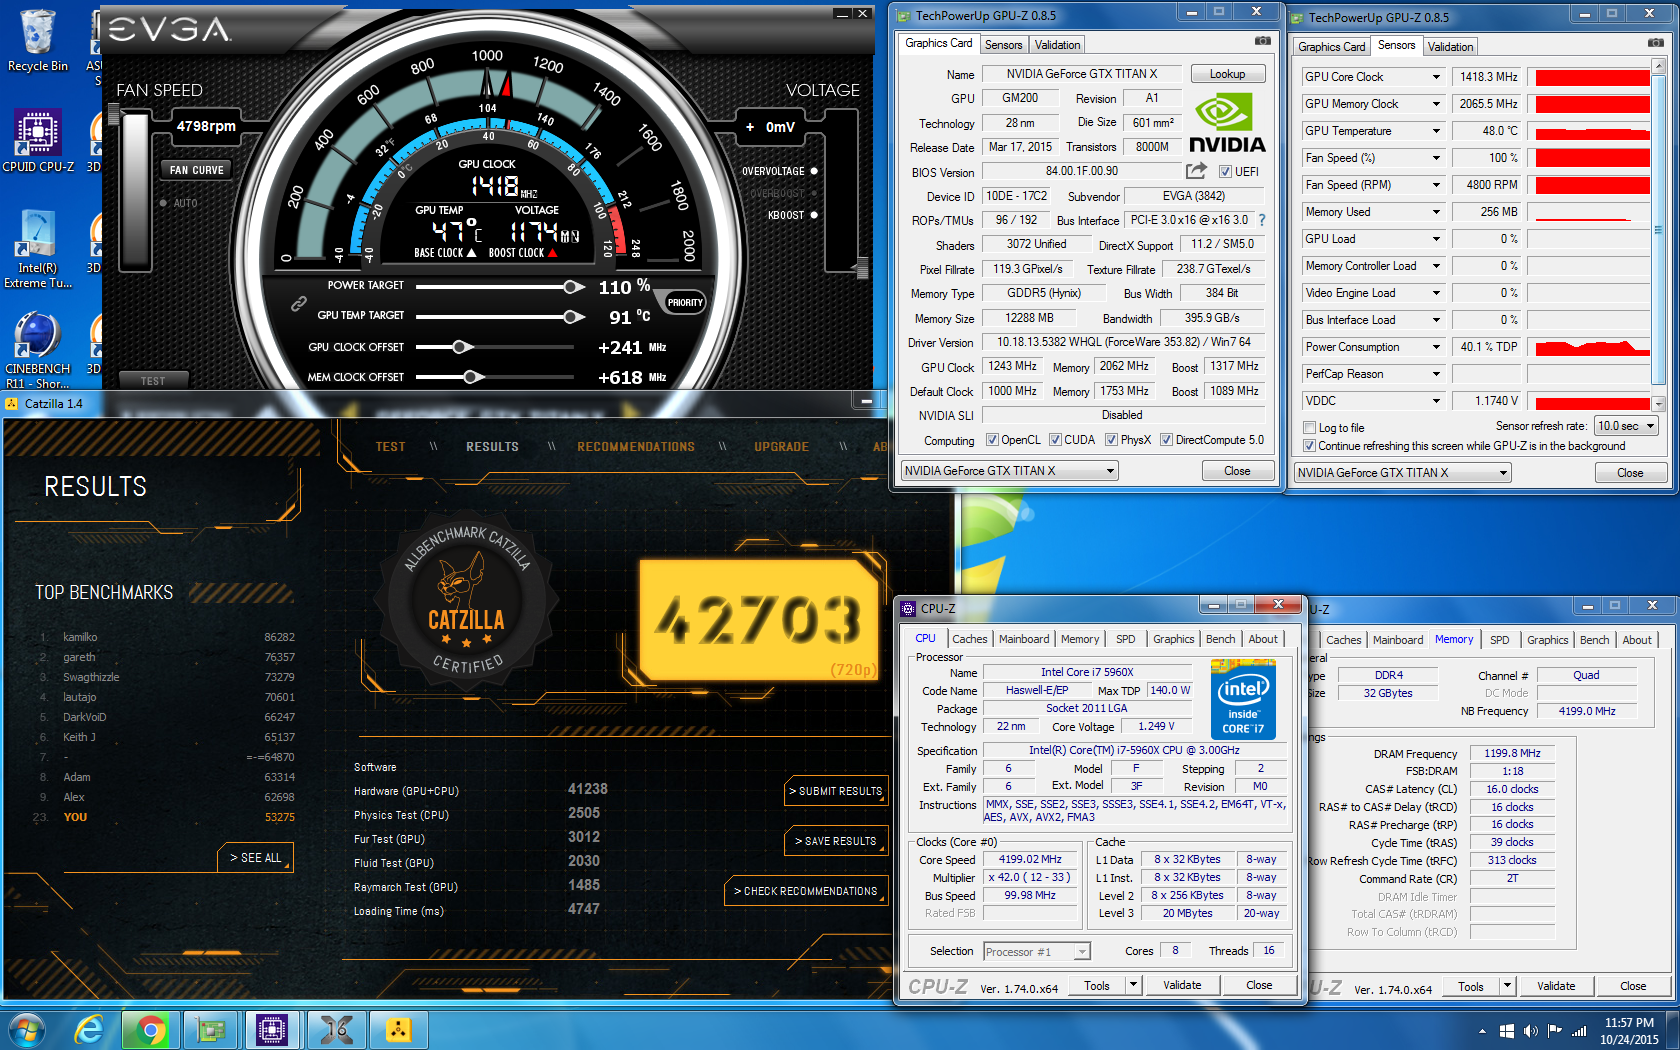Click SEE ALL top benchmarks button

click(256, 858)
